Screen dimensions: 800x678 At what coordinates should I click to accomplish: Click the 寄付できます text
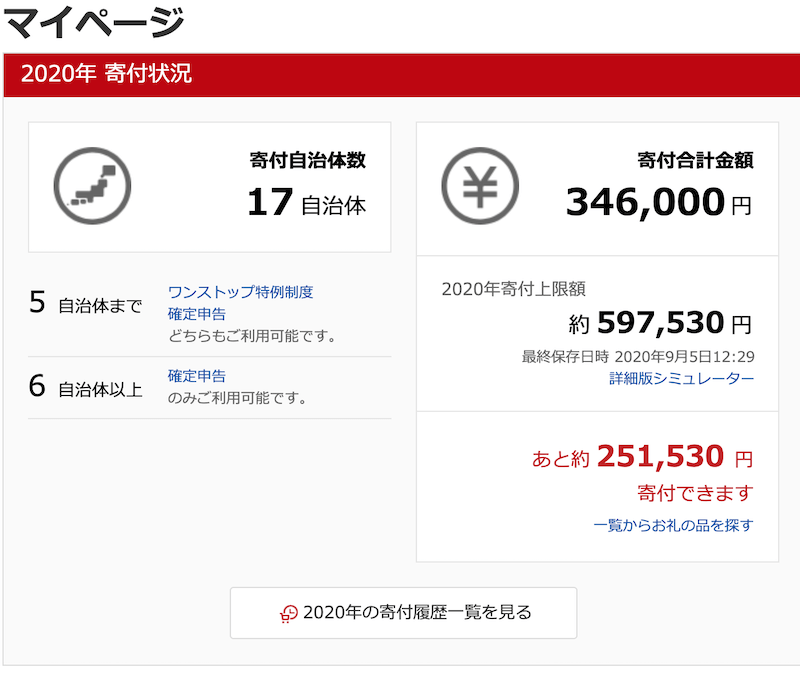695,493
